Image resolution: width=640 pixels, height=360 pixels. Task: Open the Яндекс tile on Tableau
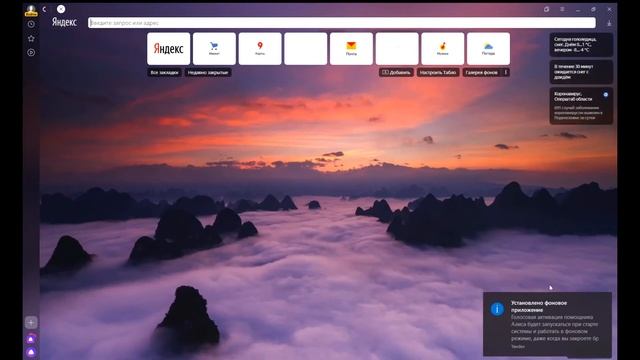coord(169,49)
